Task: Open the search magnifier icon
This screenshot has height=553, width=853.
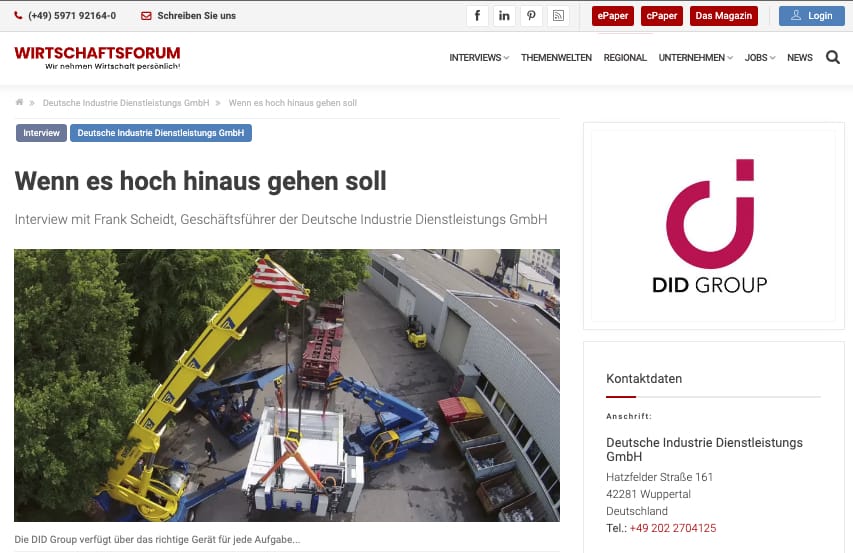Action: [832, 58]
